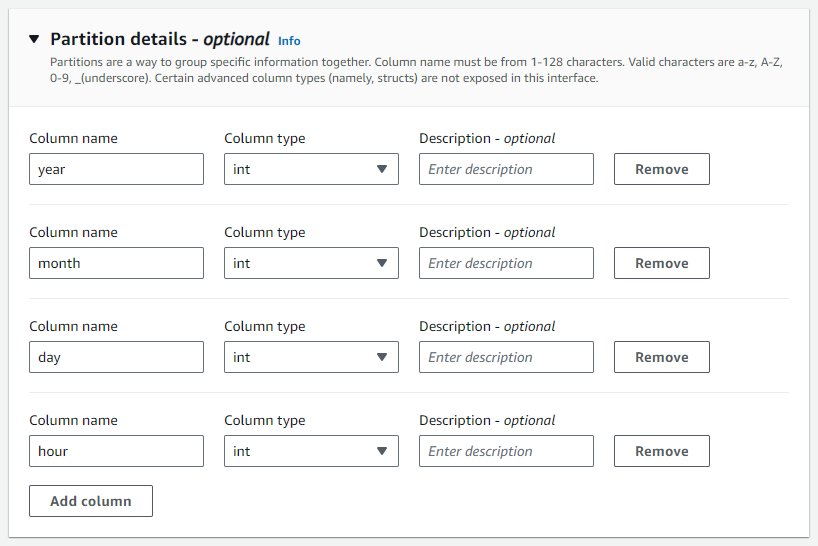
Task: Click description field for day column
Action: (x=506, y=357)
